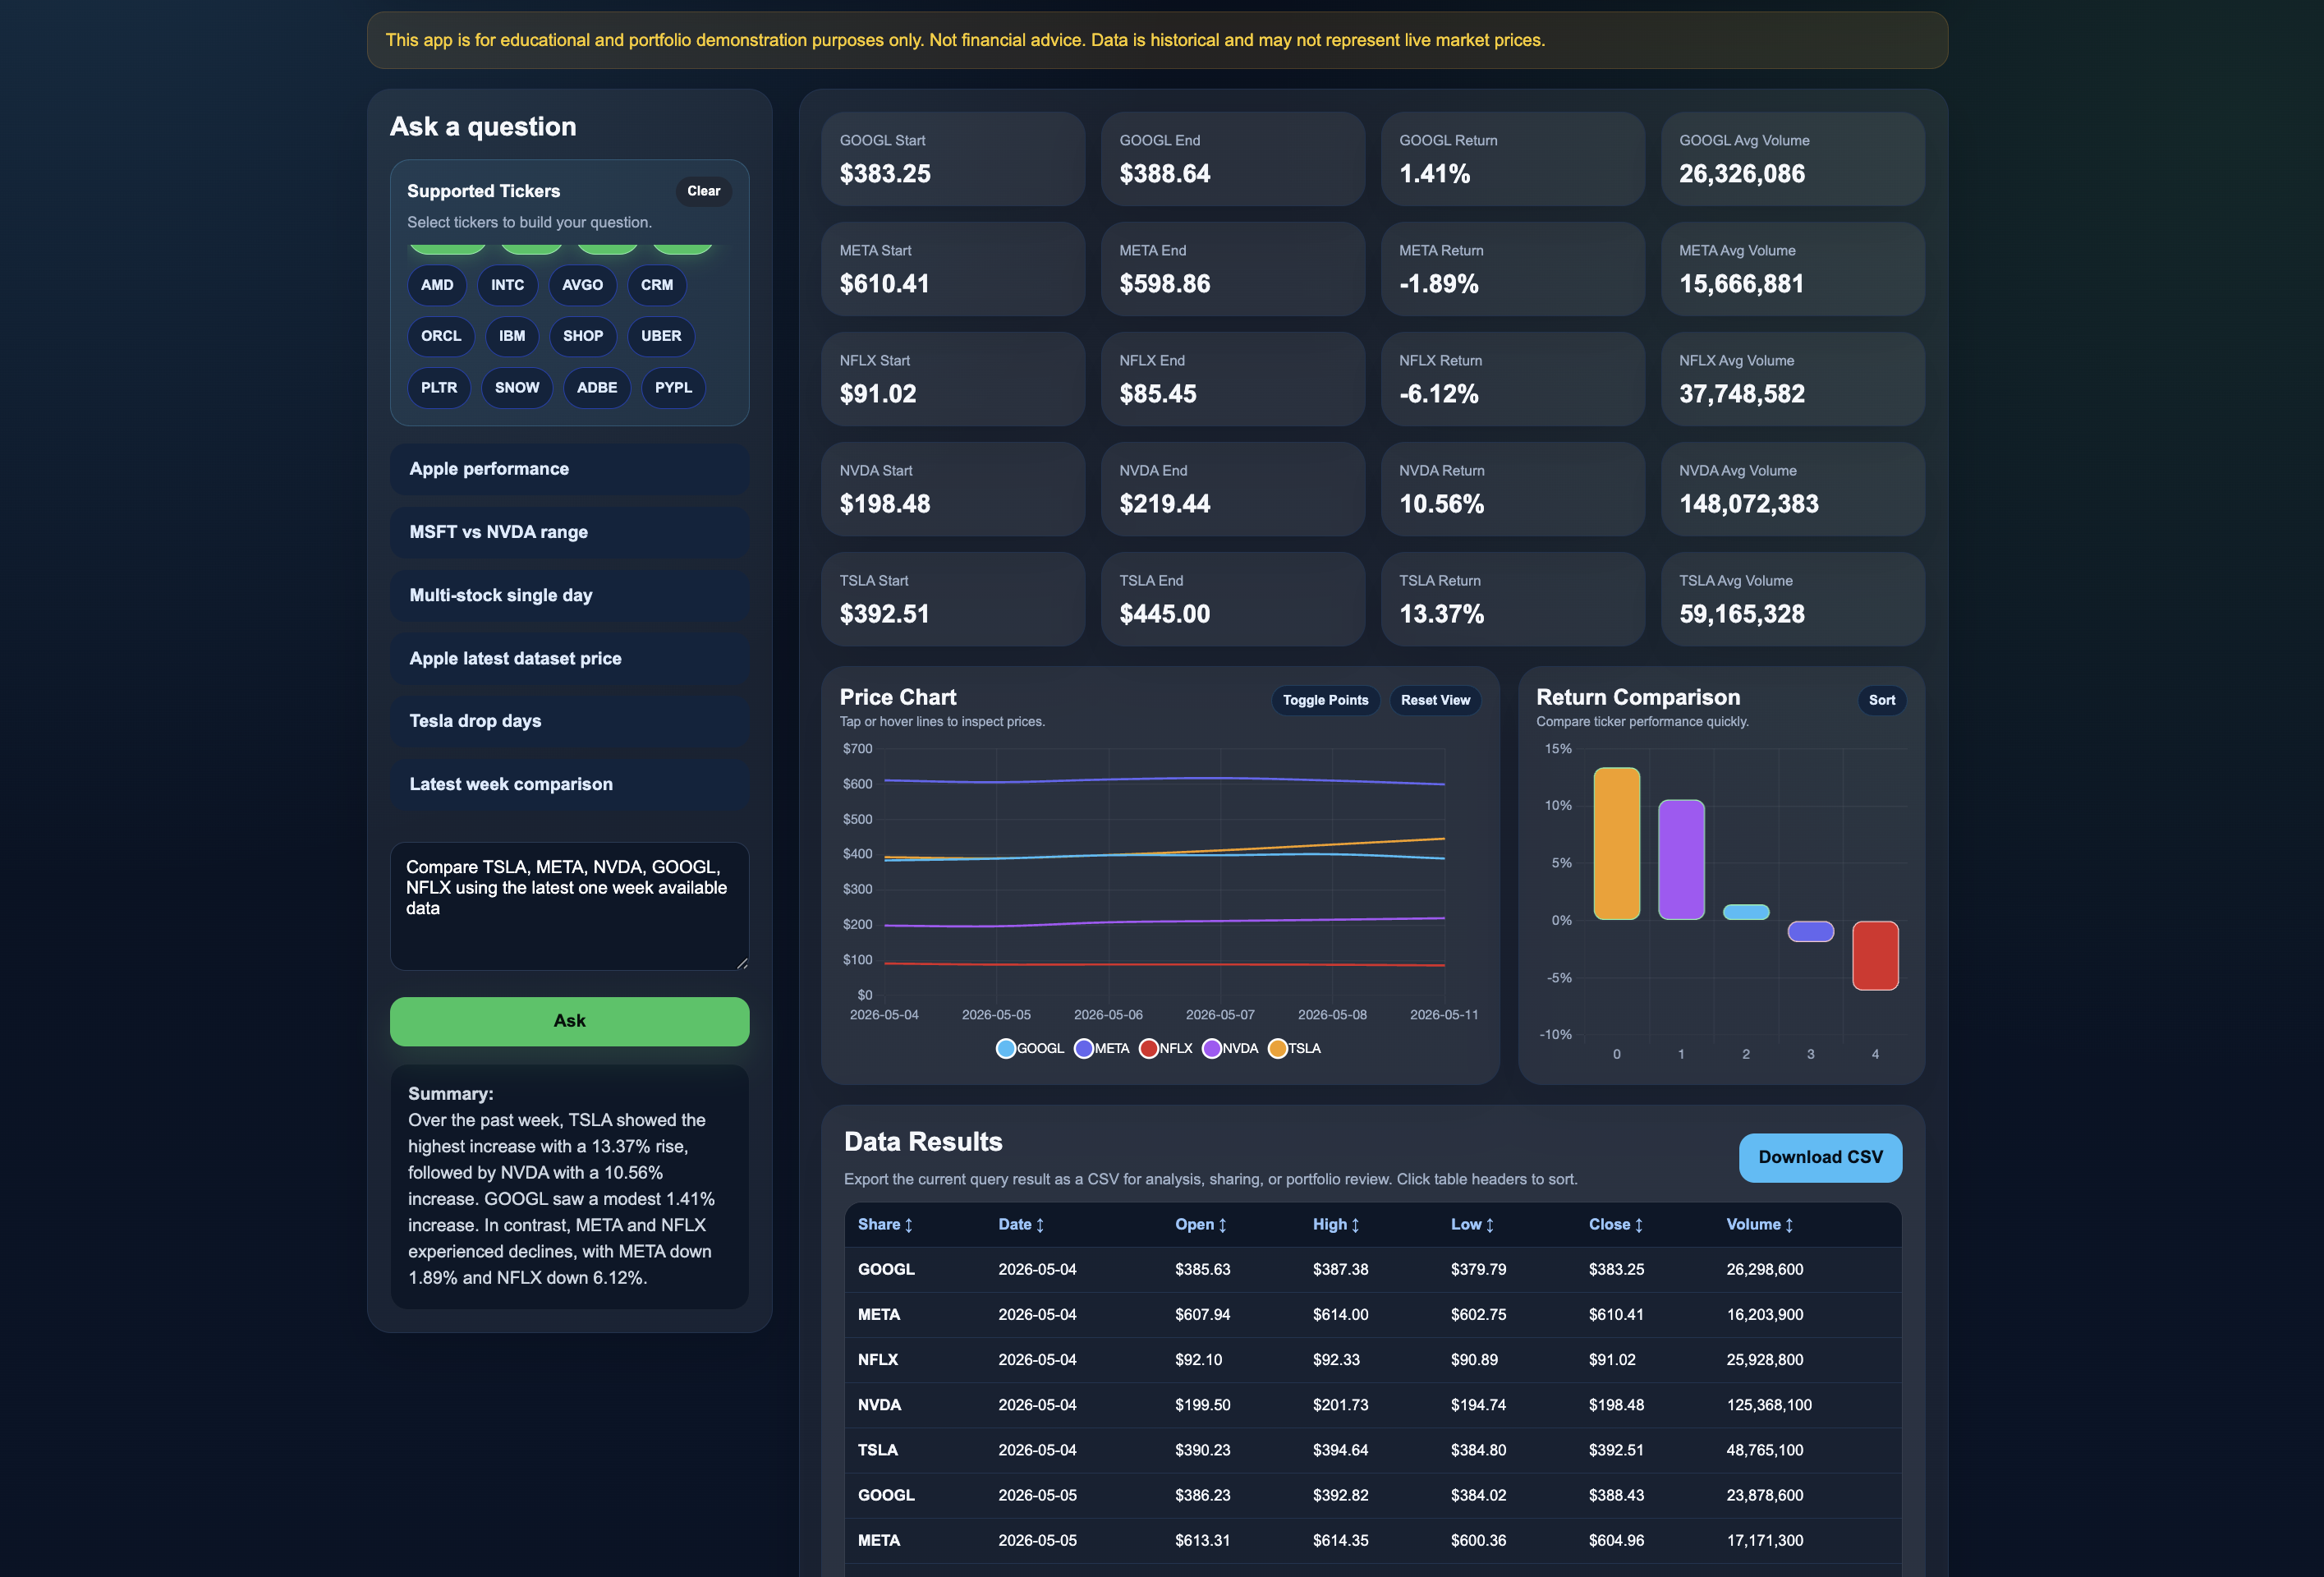Choose Apple latest dataset price preset
The width and height of the screenshot is (2324, 1577).
[569, 658]
